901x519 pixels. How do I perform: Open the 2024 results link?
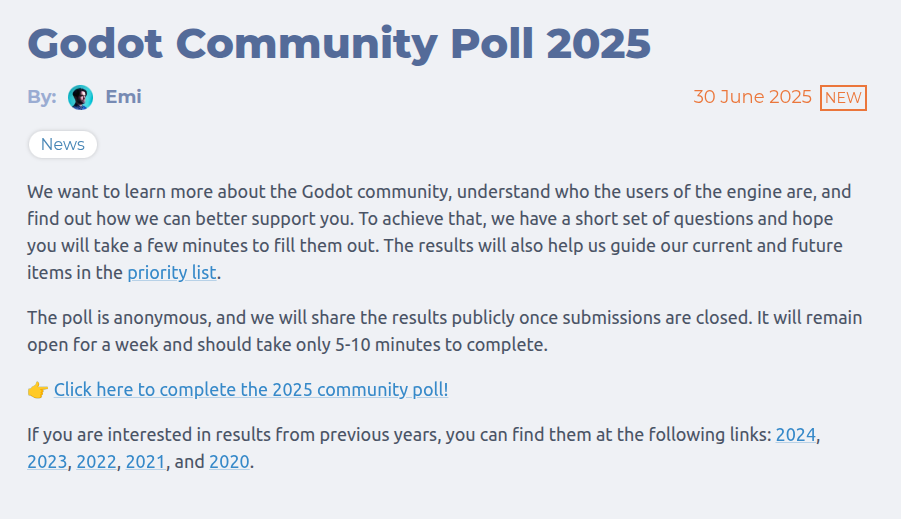click(796, 435)
